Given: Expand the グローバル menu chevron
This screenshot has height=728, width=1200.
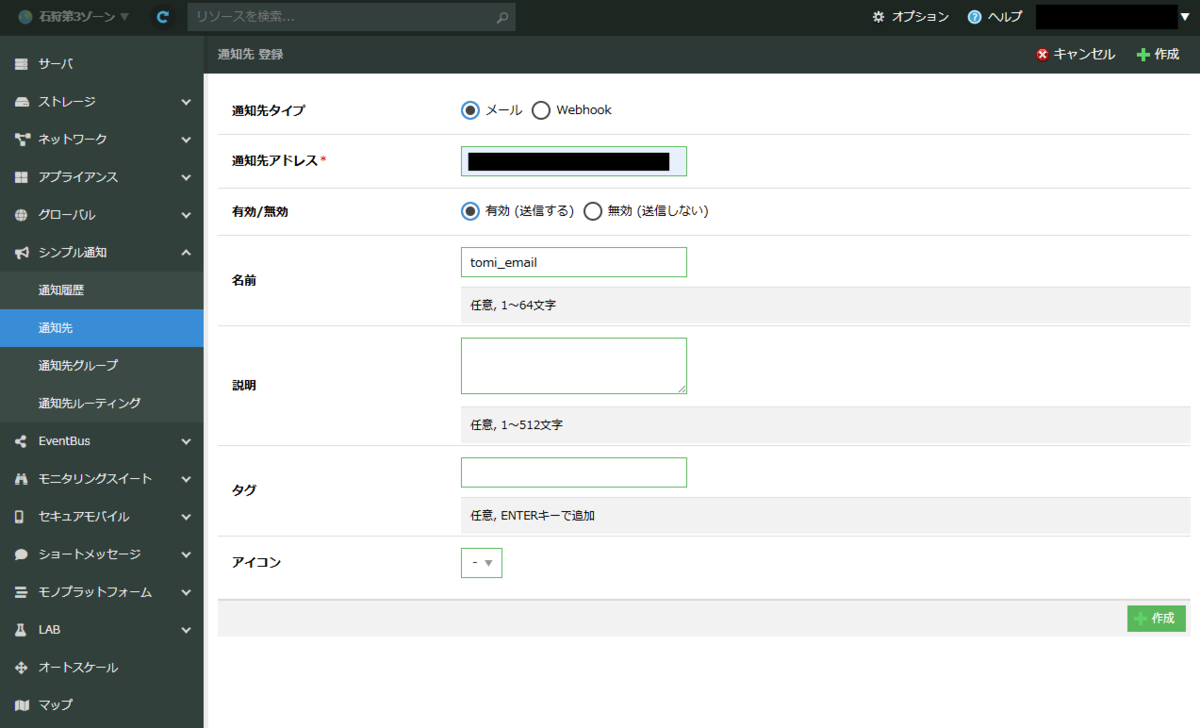Looking at the screenshot, I should point(186,215).
